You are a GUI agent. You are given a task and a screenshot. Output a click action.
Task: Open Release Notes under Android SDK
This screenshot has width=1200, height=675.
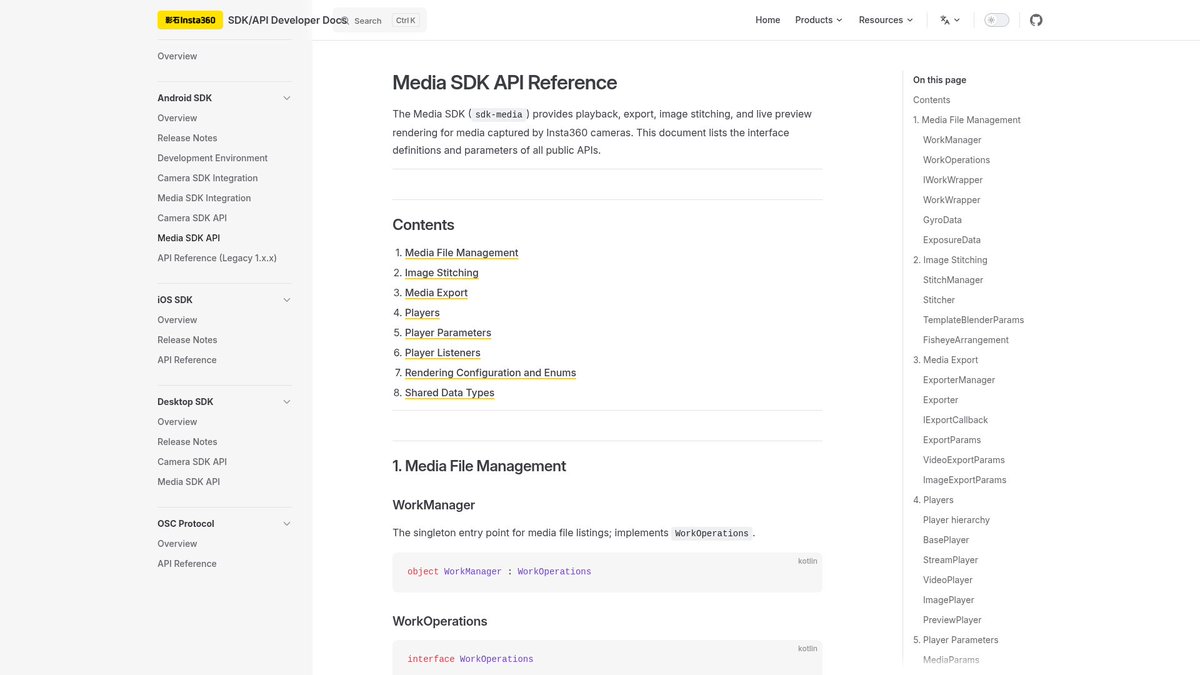tap(187, 138)
